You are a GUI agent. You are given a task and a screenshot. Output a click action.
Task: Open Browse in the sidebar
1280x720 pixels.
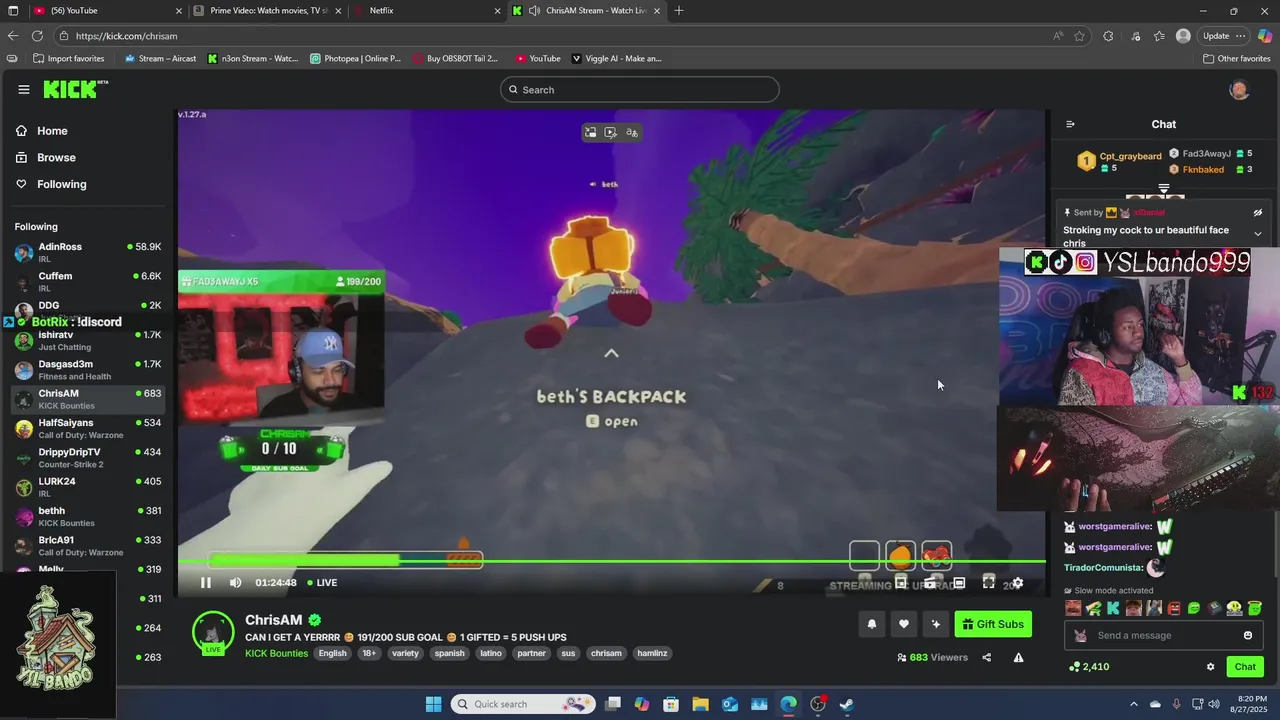coord(46,157)
